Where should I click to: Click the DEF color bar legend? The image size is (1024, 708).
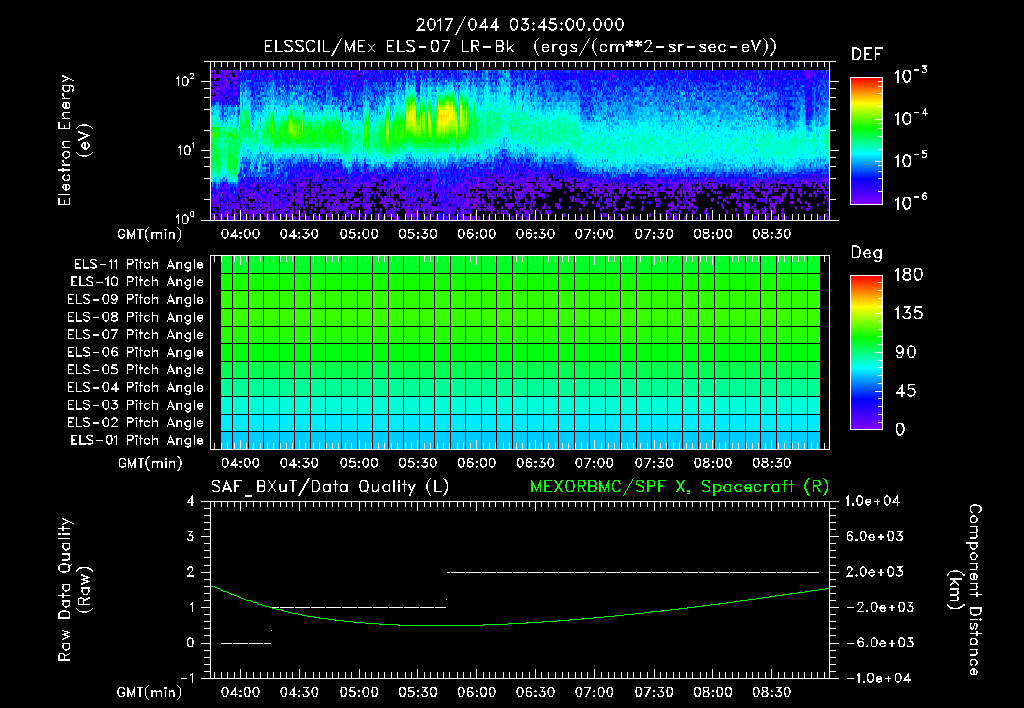[x=866, y=141]
